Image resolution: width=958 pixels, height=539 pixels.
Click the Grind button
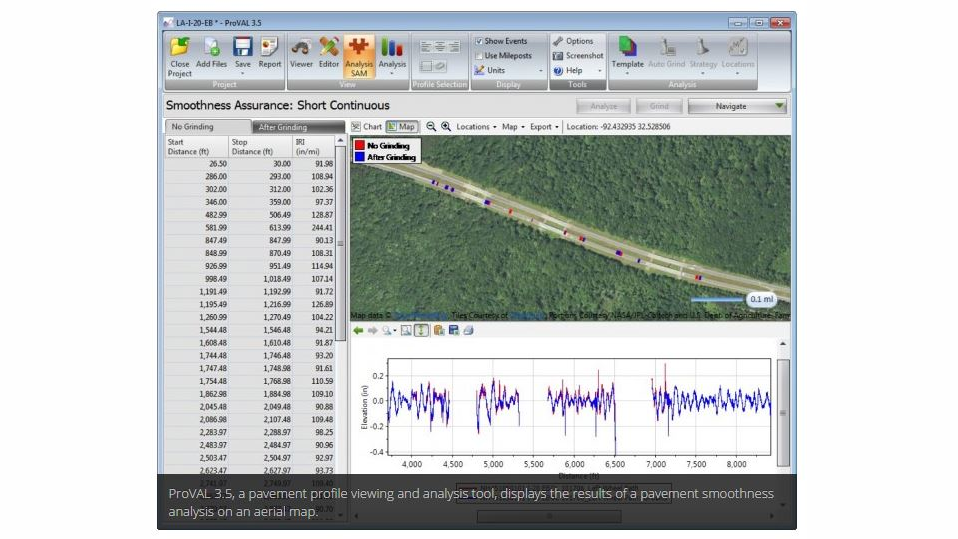pyautogui.click(x=659, y=106)
